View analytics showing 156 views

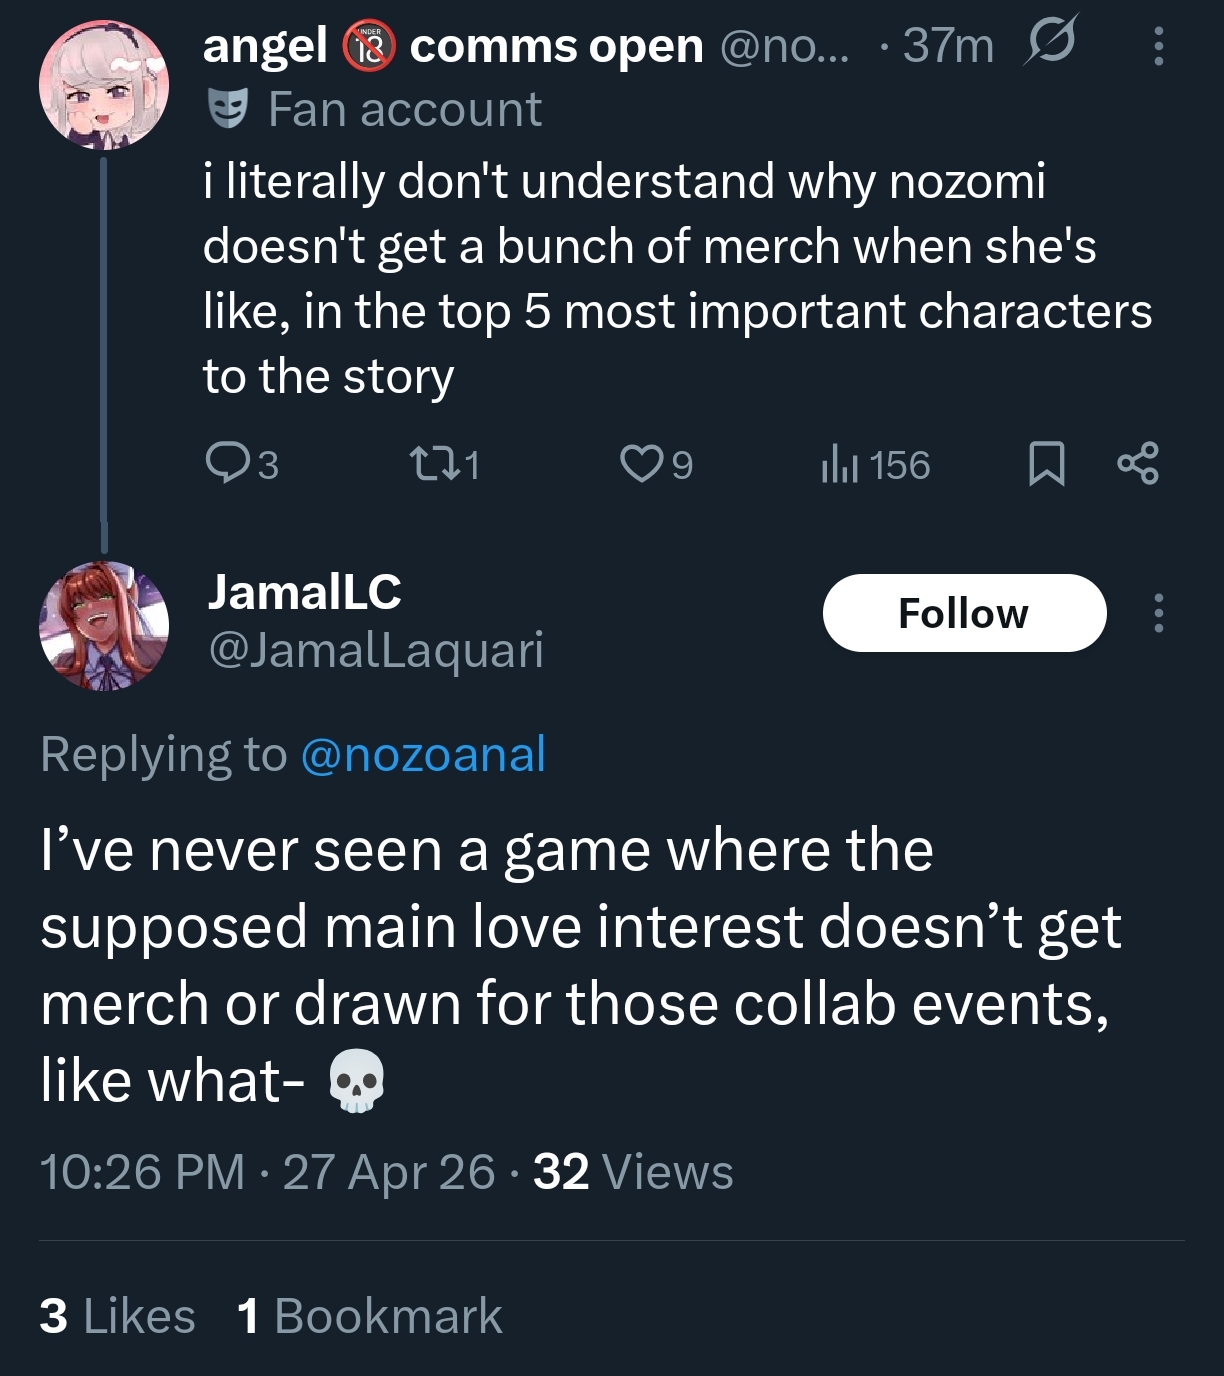click(x=875, y=465)
